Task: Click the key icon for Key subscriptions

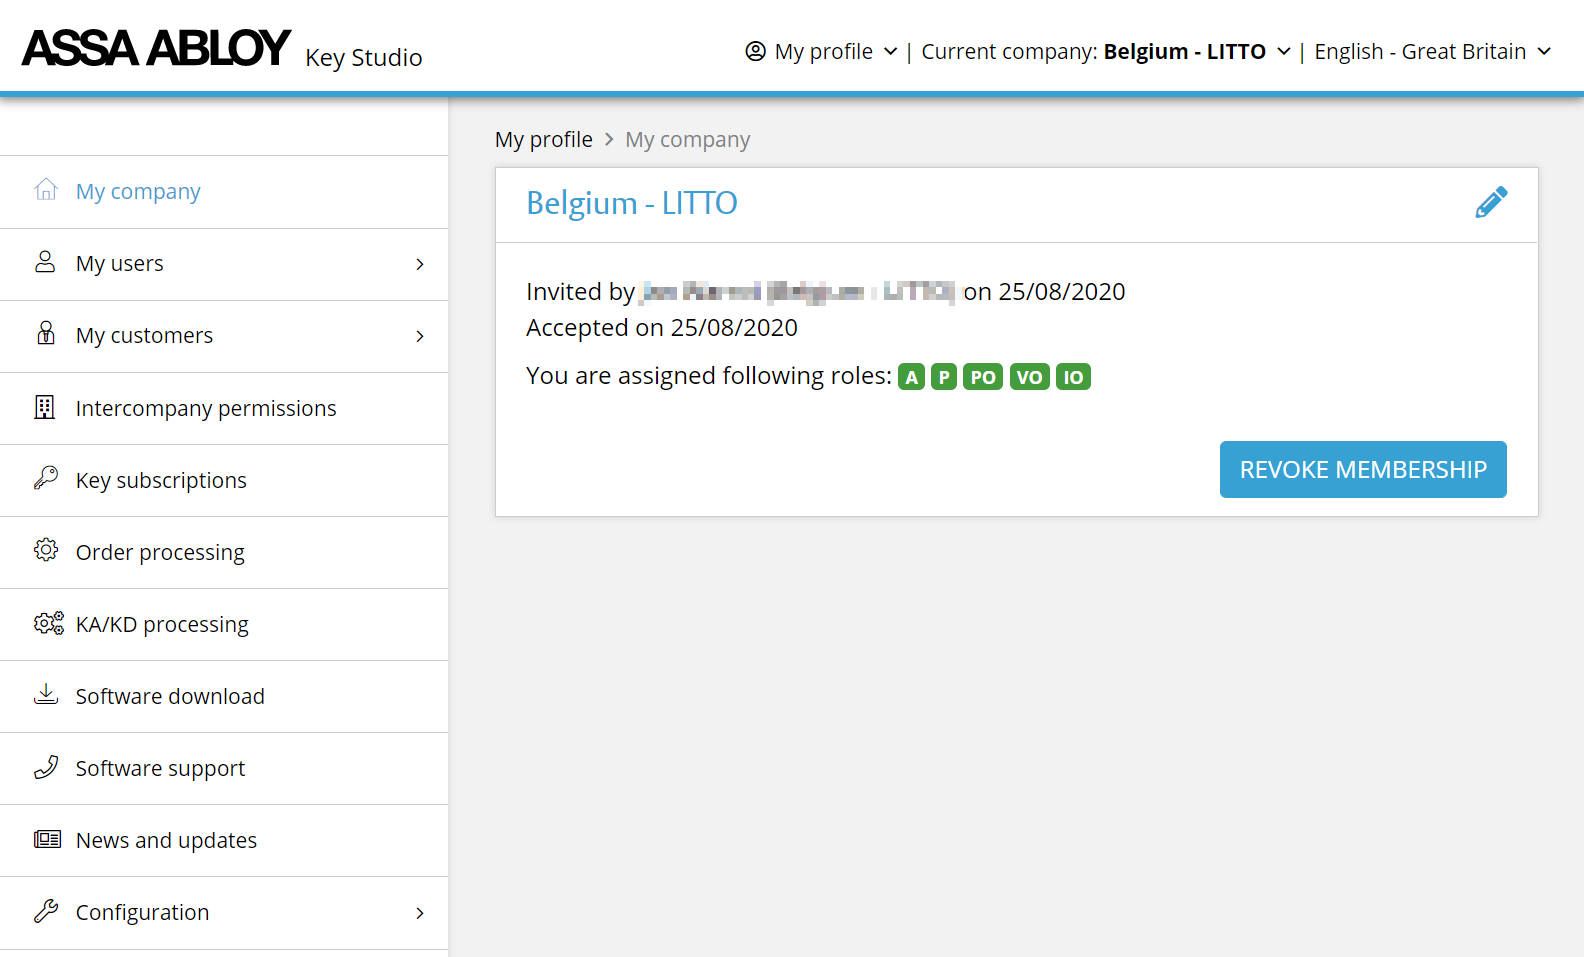Action: [x=46, y=478]
